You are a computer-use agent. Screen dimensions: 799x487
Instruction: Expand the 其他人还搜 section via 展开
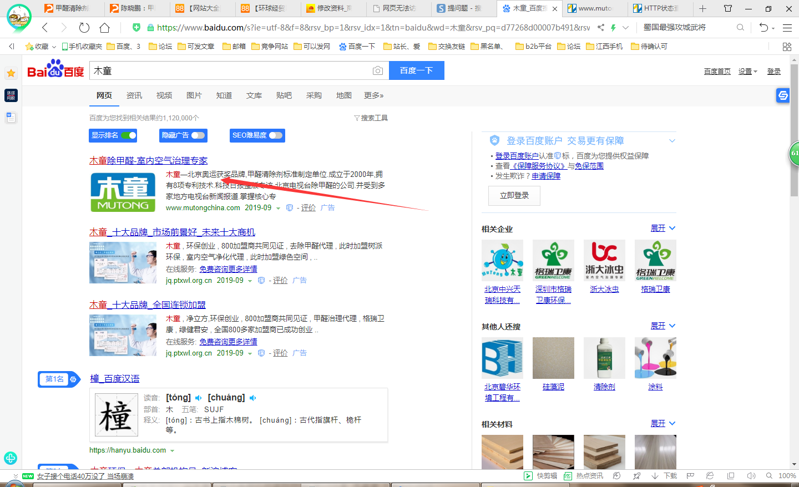[x=663, y=326]
